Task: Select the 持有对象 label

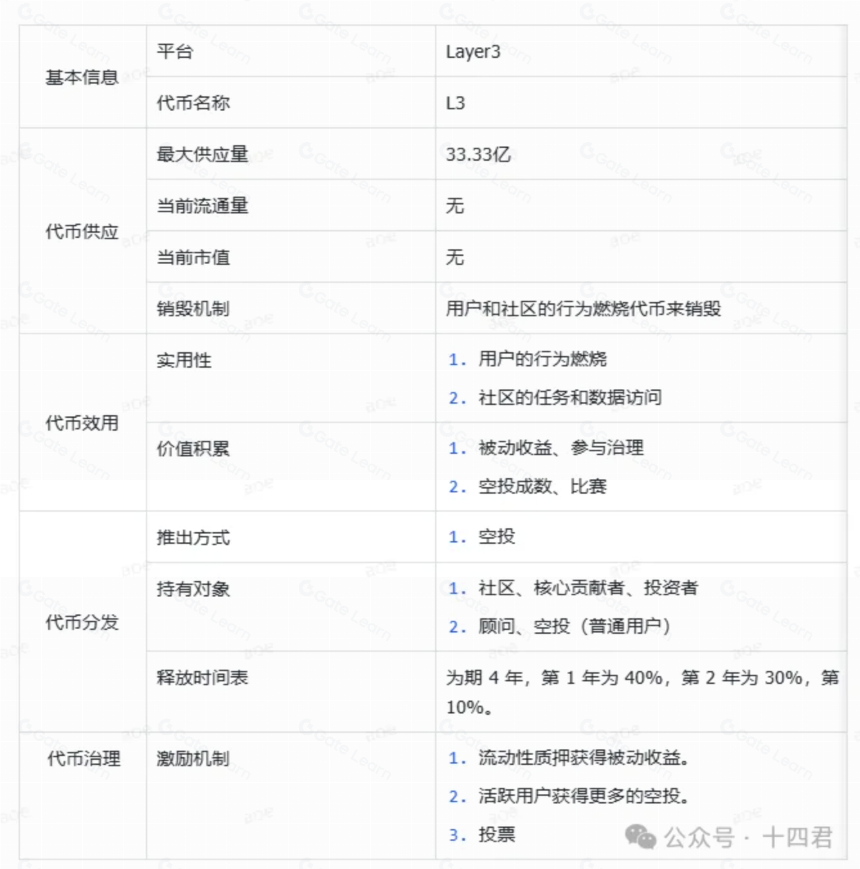Action: point(193,589)
